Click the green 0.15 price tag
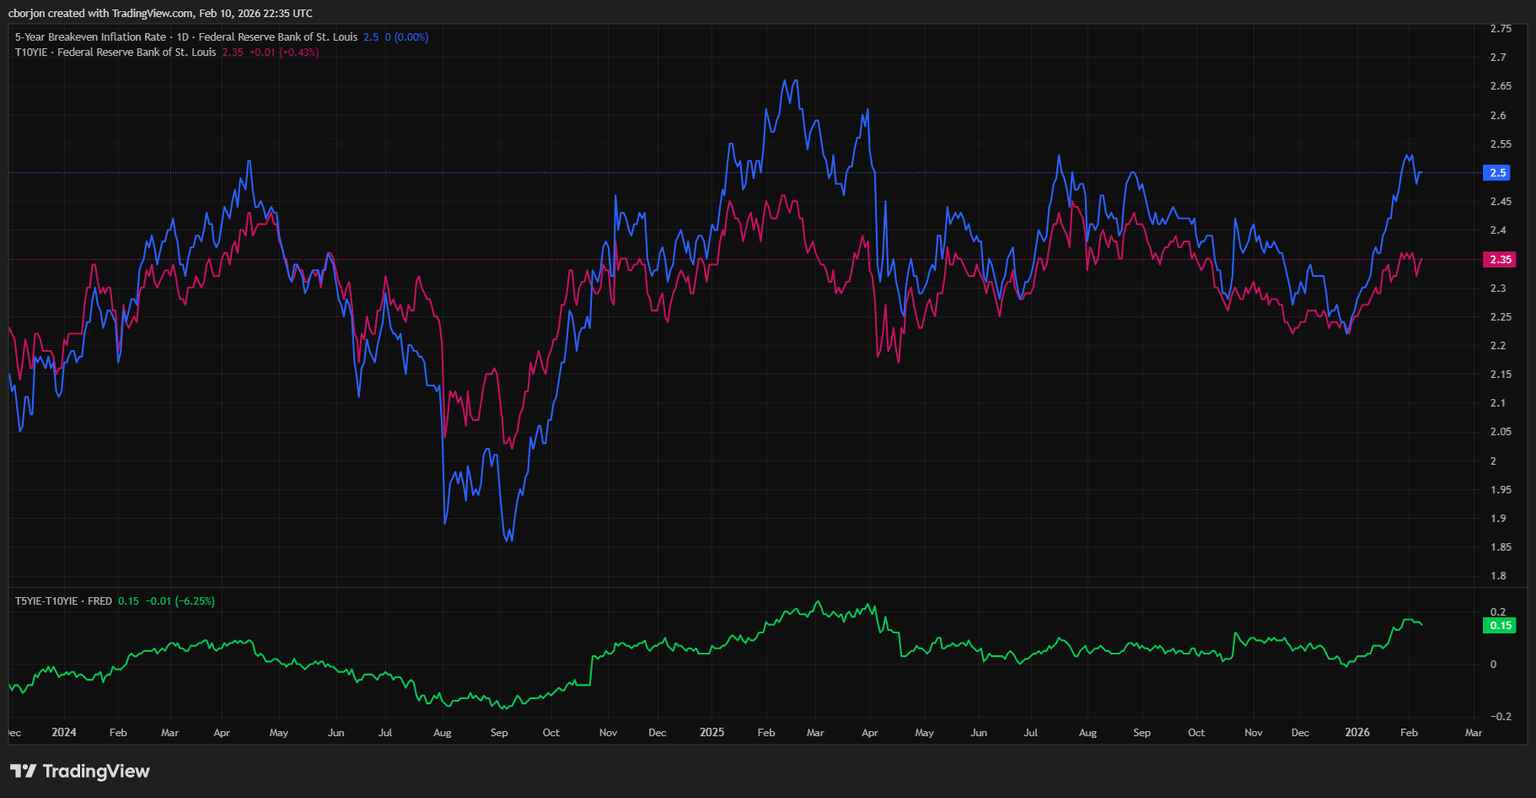Image resolution: width=1536 pixels, height=798 pixels. coord(1500,625)
